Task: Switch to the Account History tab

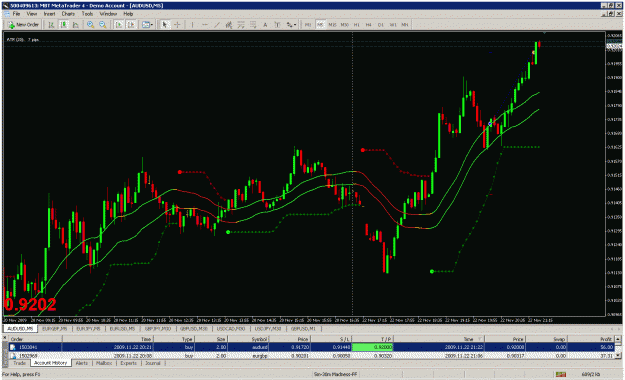Action: click(50, 363)
